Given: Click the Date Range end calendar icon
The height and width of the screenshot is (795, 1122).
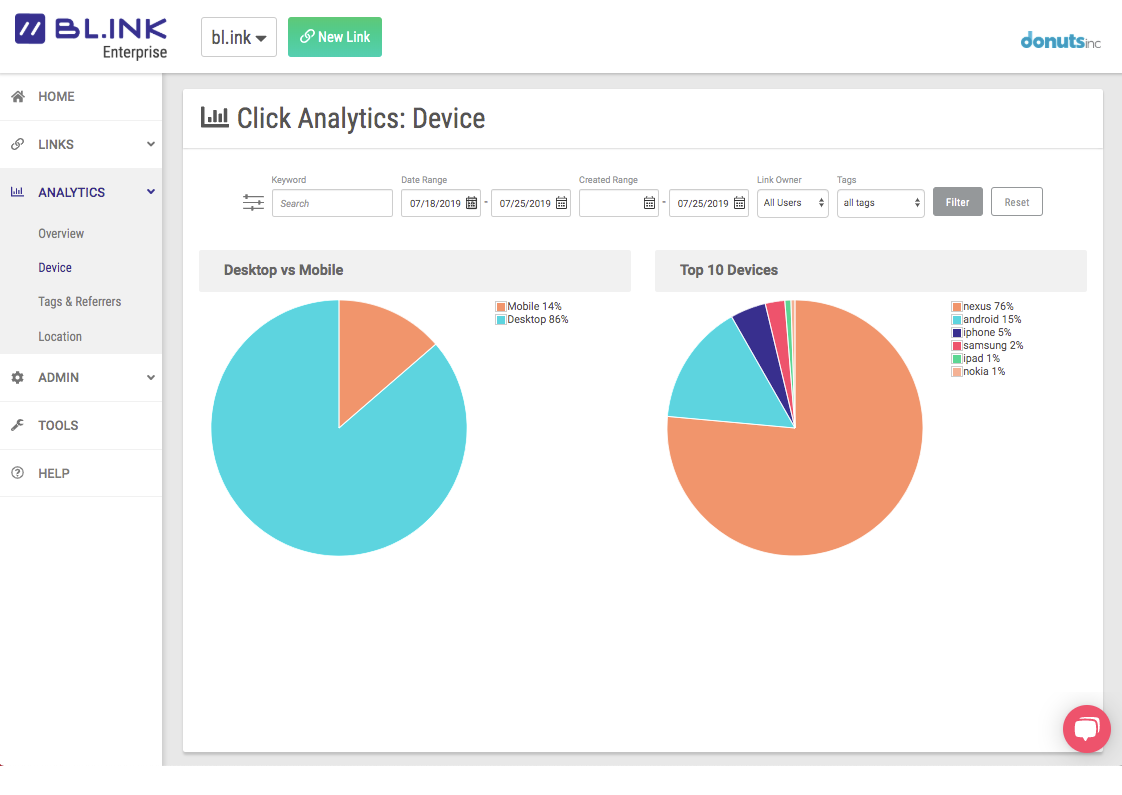Looking at the screenshot, I should point(561,203).
